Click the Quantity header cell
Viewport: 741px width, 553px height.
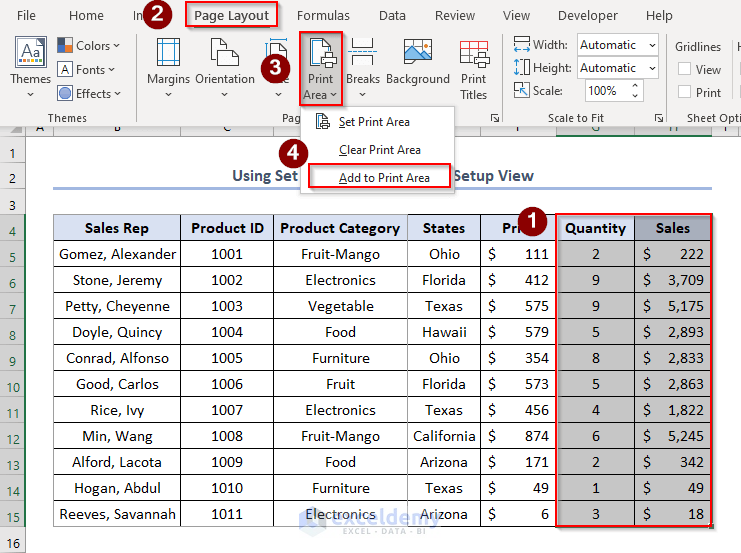click(x=595, y=228)
